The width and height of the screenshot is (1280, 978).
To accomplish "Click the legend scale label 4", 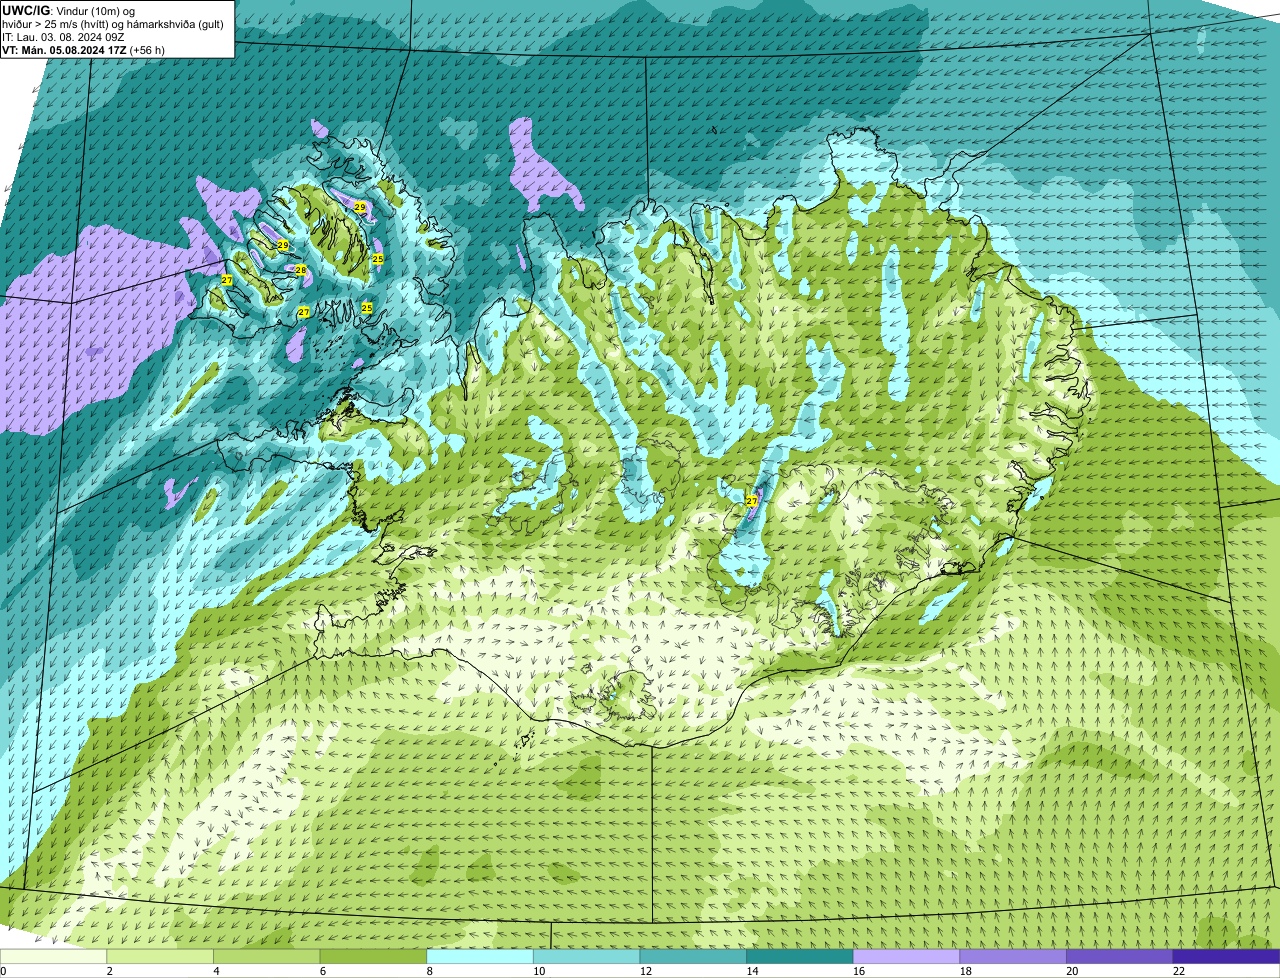I will coord(216,971).
